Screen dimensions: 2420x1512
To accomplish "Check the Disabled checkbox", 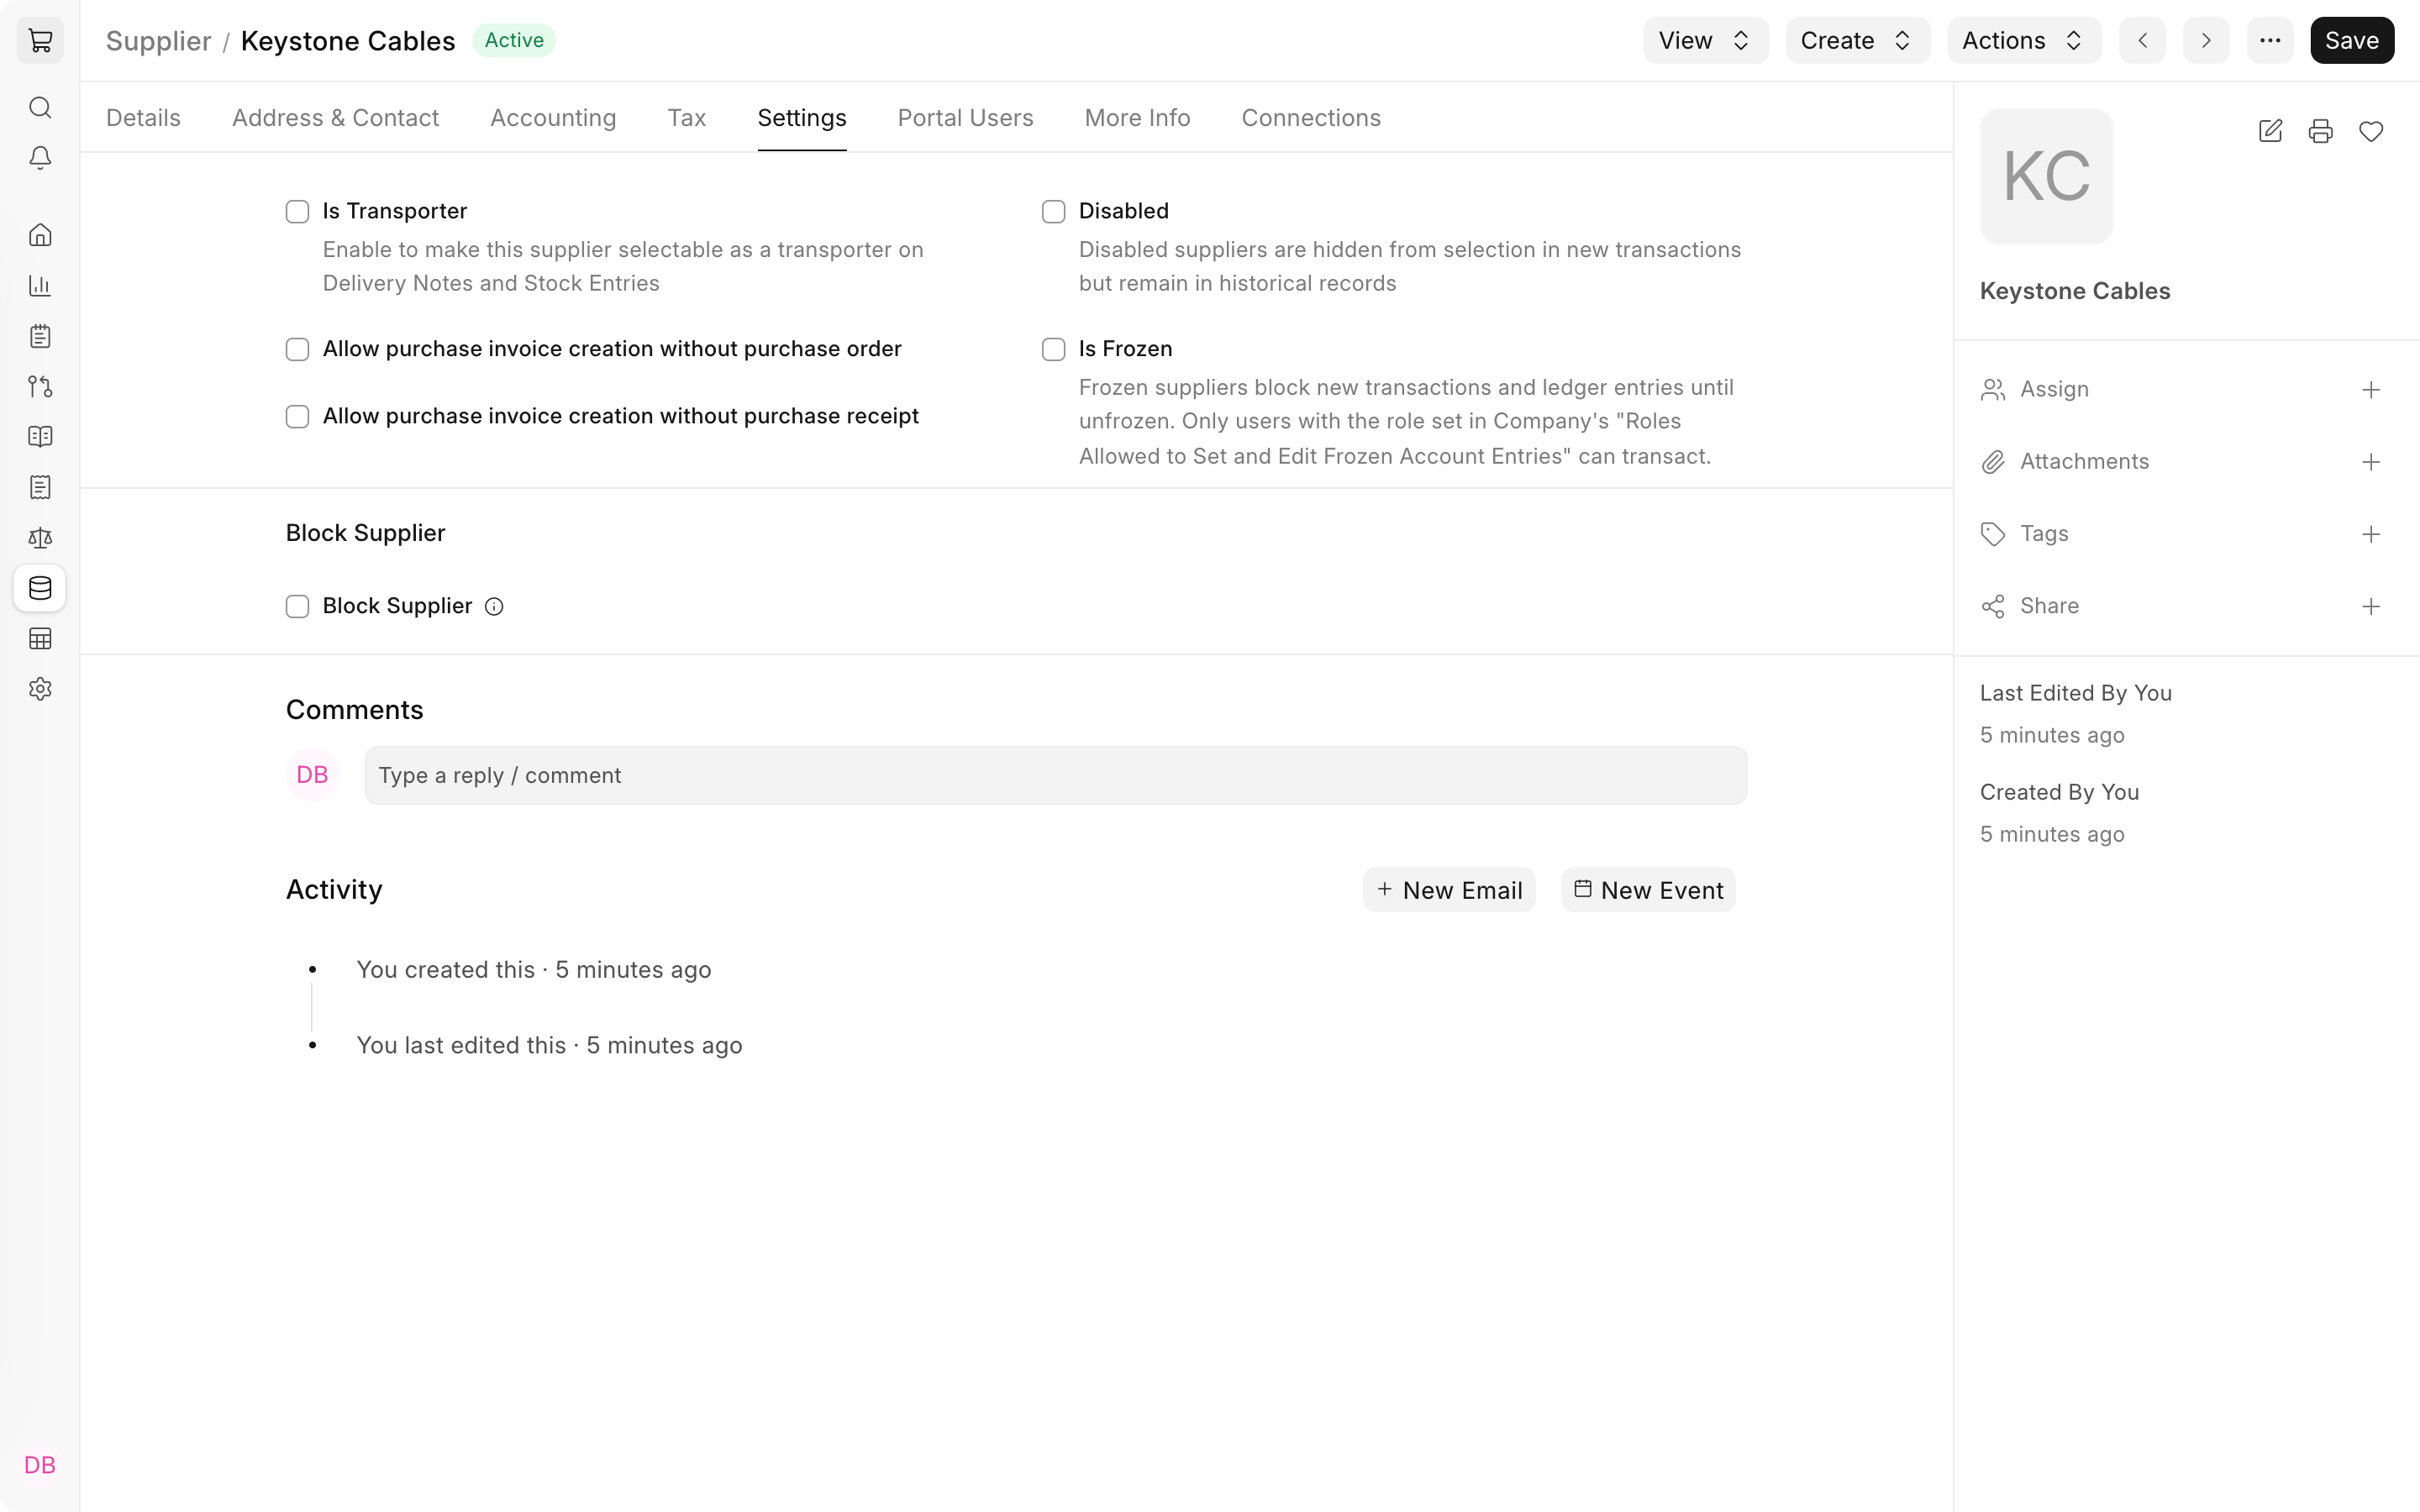I will point(1053,212).
